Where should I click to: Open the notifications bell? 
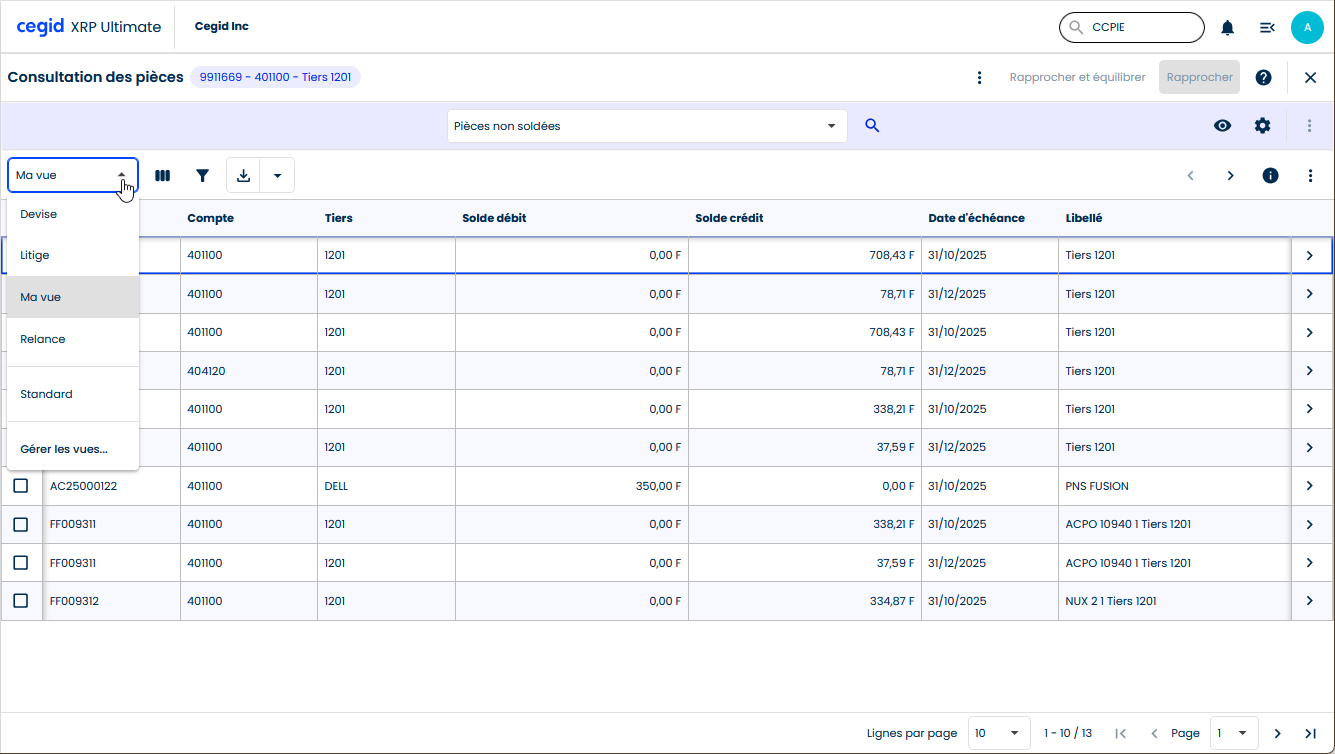[1227, 28]
